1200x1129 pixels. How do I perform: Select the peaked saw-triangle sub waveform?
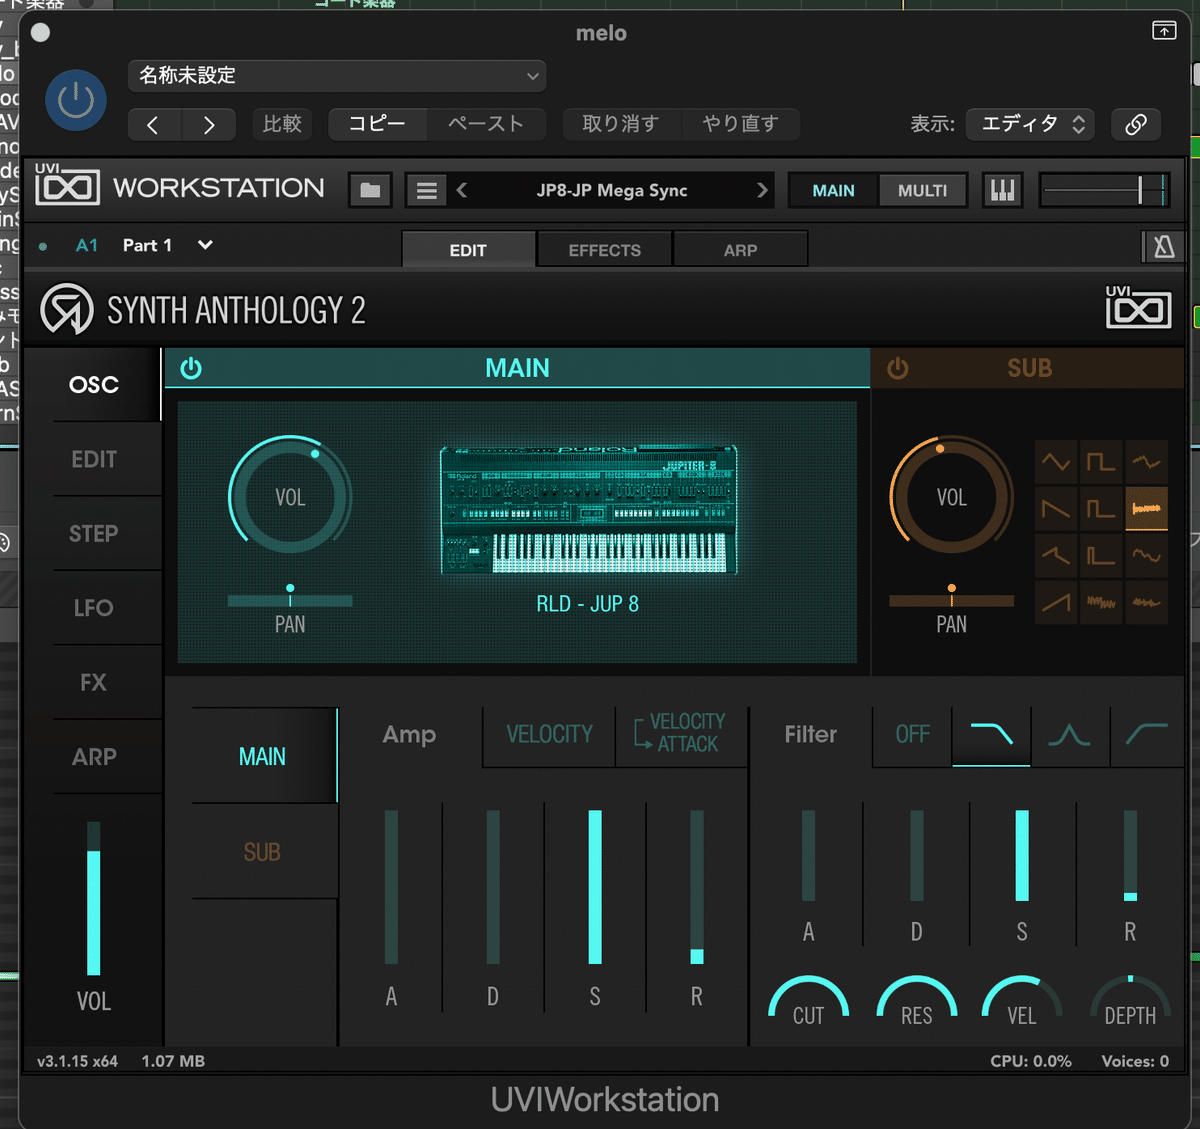pyautogui.click(x=1056, y=555)
